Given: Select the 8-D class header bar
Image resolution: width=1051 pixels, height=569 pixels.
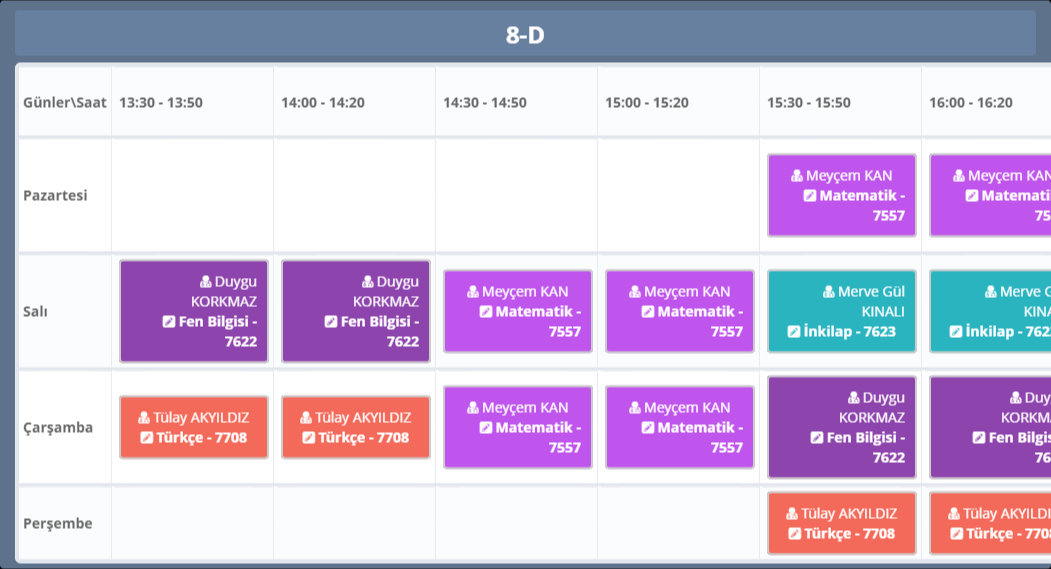Looking at the screenshot, I should [525, 36].
